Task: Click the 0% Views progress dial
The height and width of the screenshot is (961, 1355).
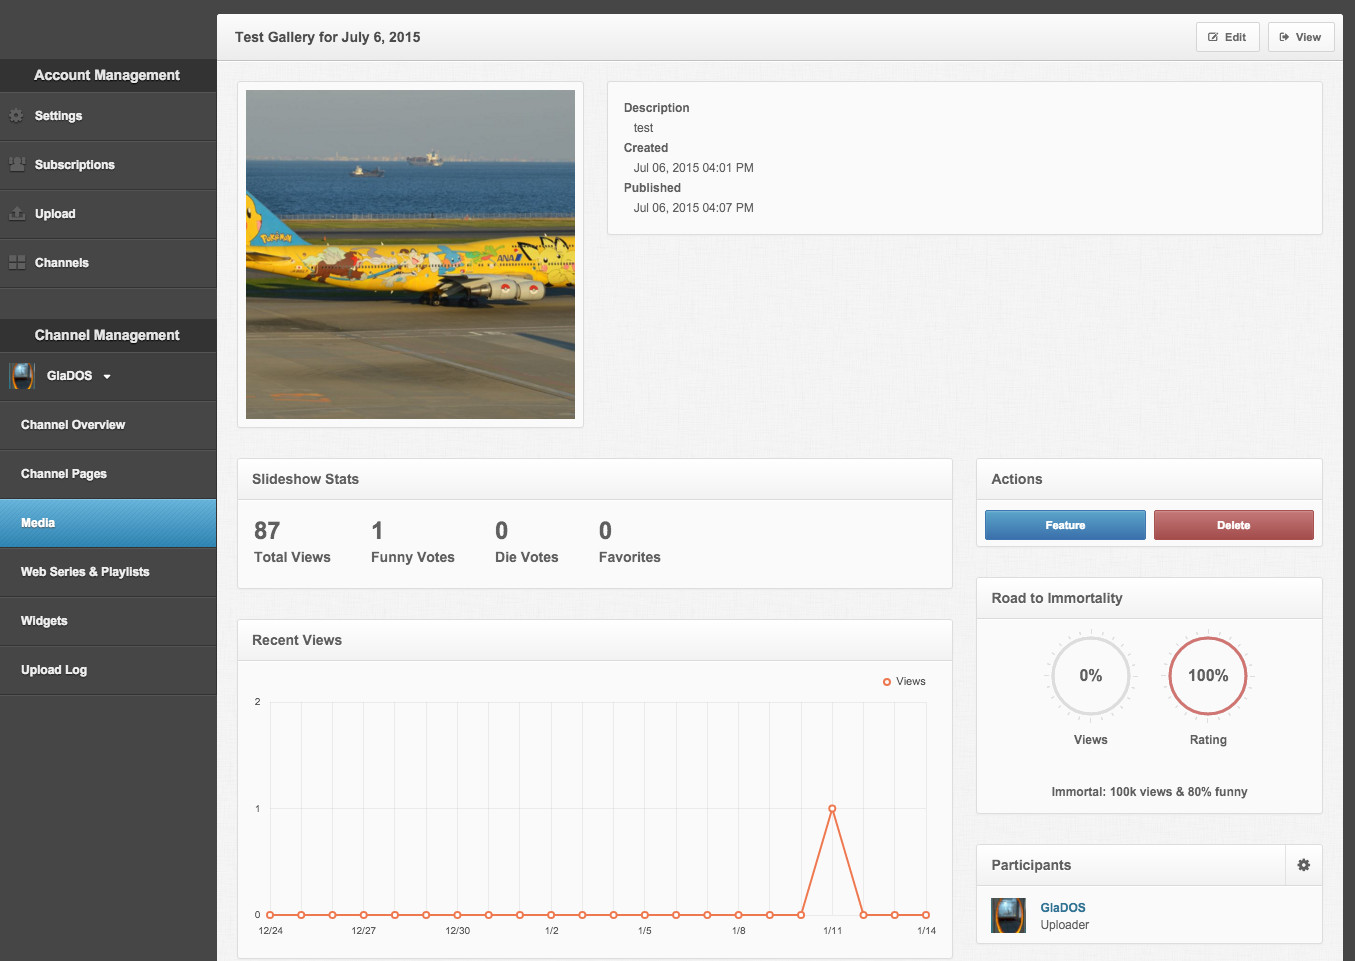Action: [x=1090, y=676]
